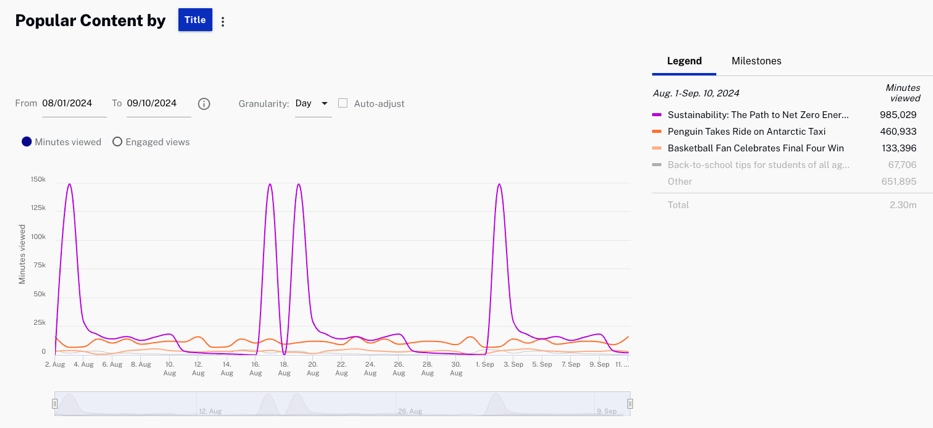Viewport: 933px width, 428px height.
Task: Click the To date field 09/10/2024
Action: click(157, 103)
